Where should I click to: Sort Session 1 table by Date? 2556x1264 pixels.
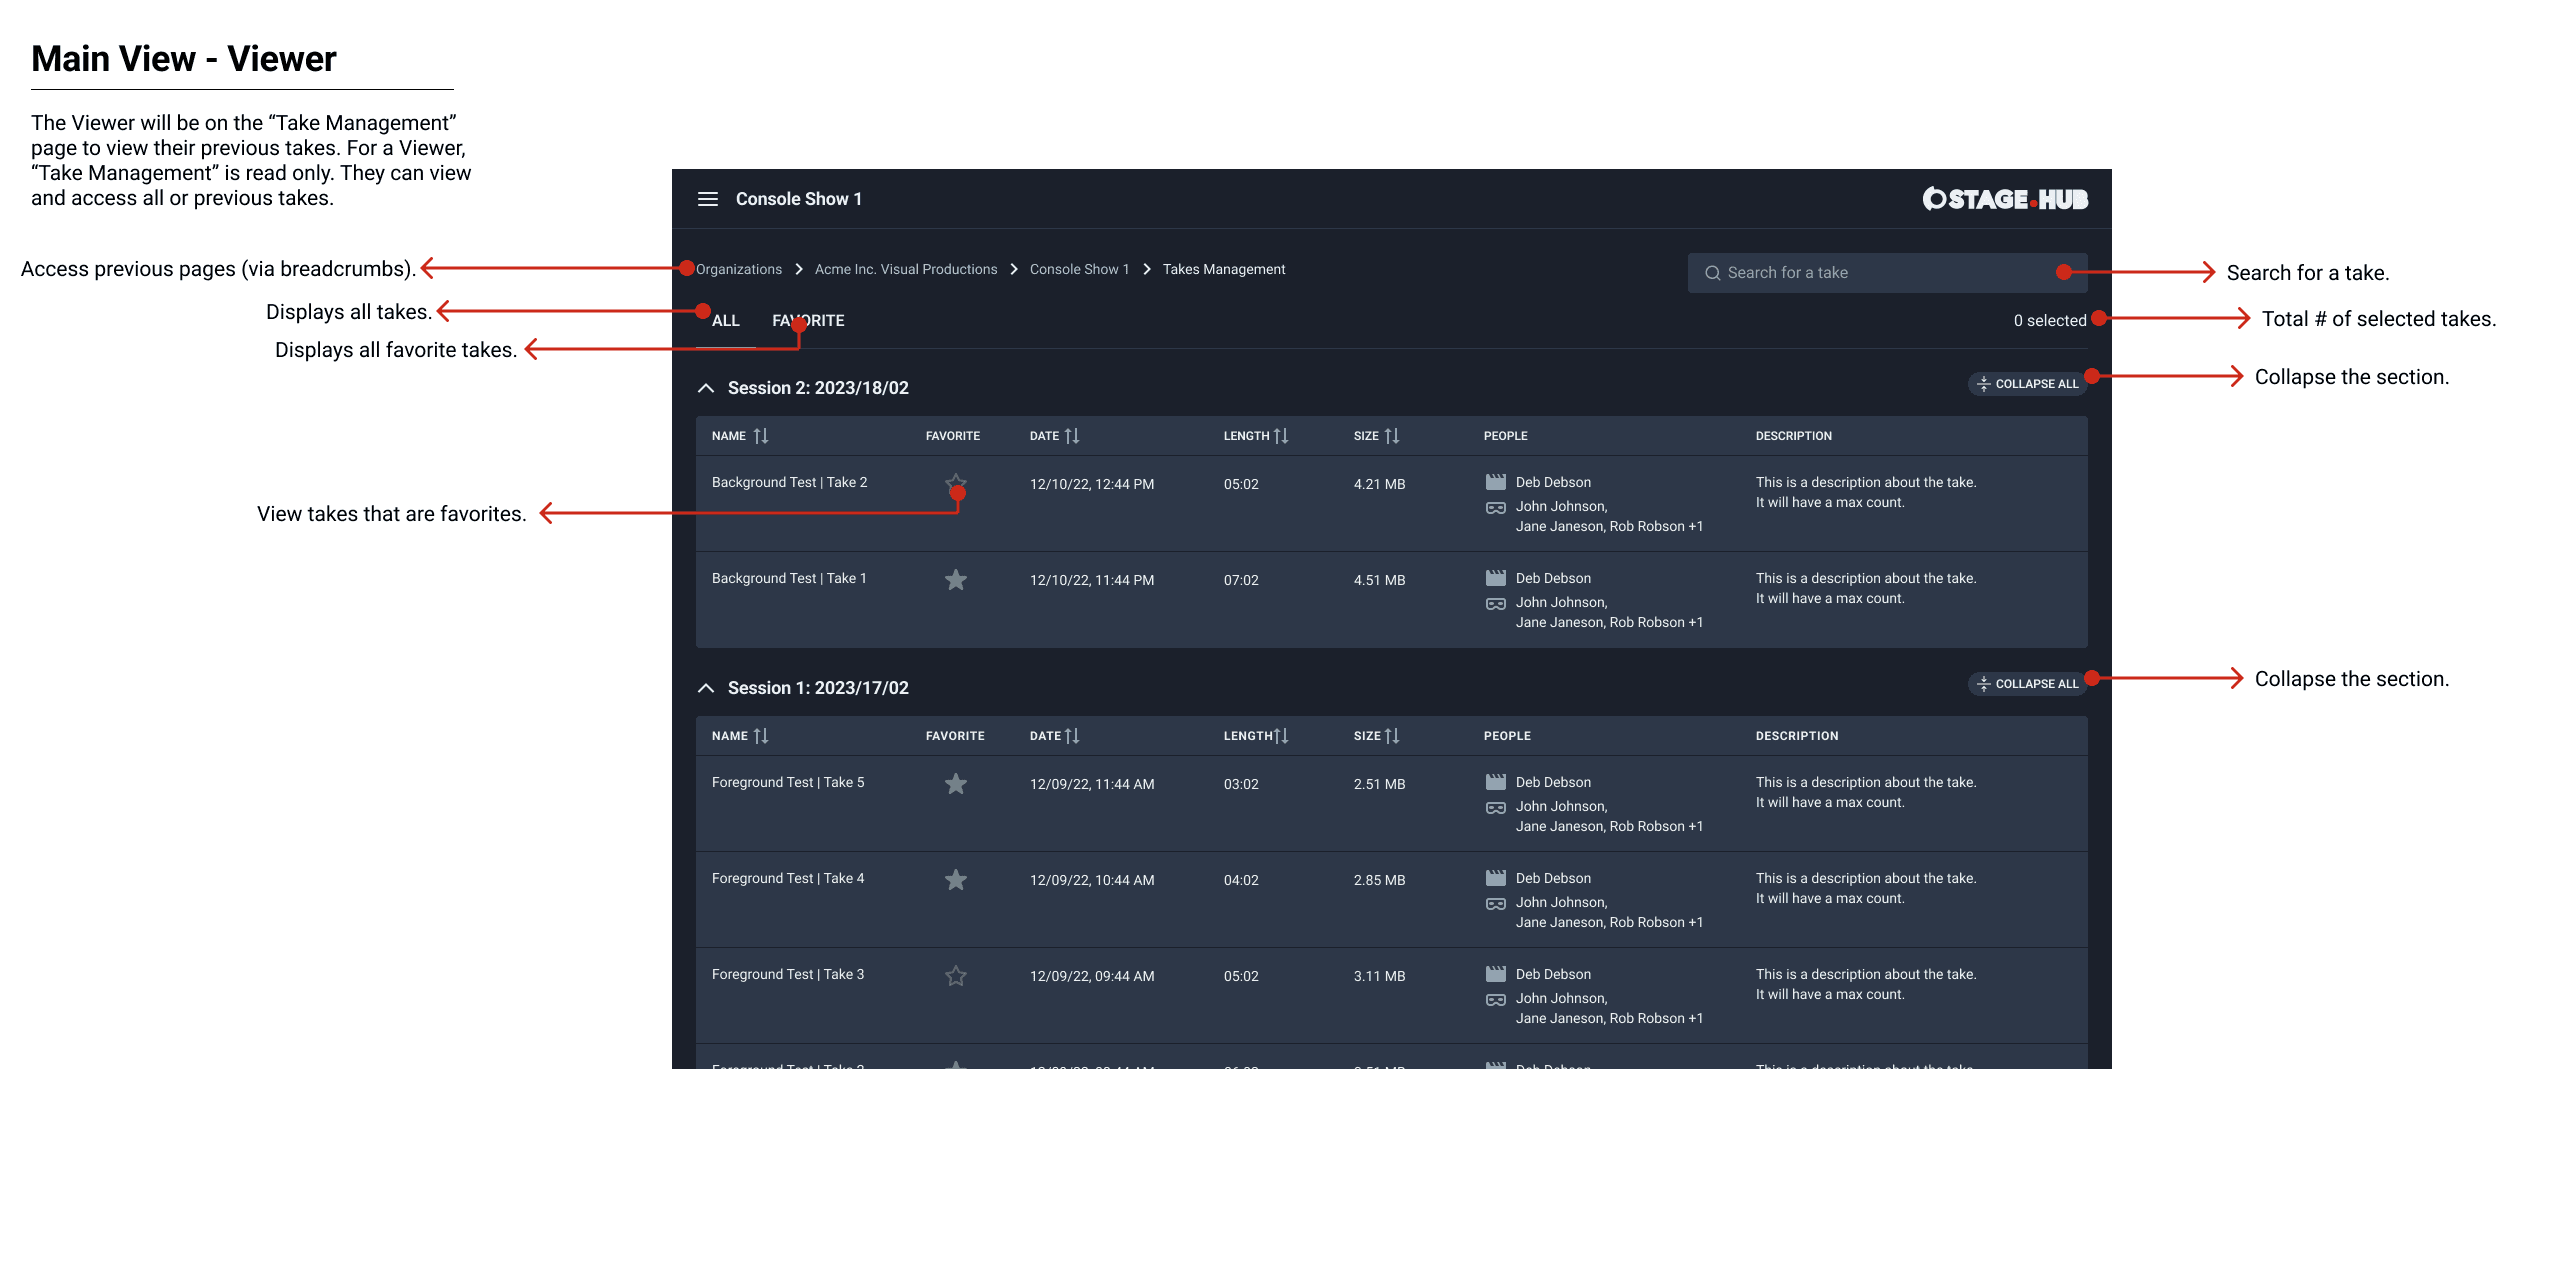pos(1072,736)
